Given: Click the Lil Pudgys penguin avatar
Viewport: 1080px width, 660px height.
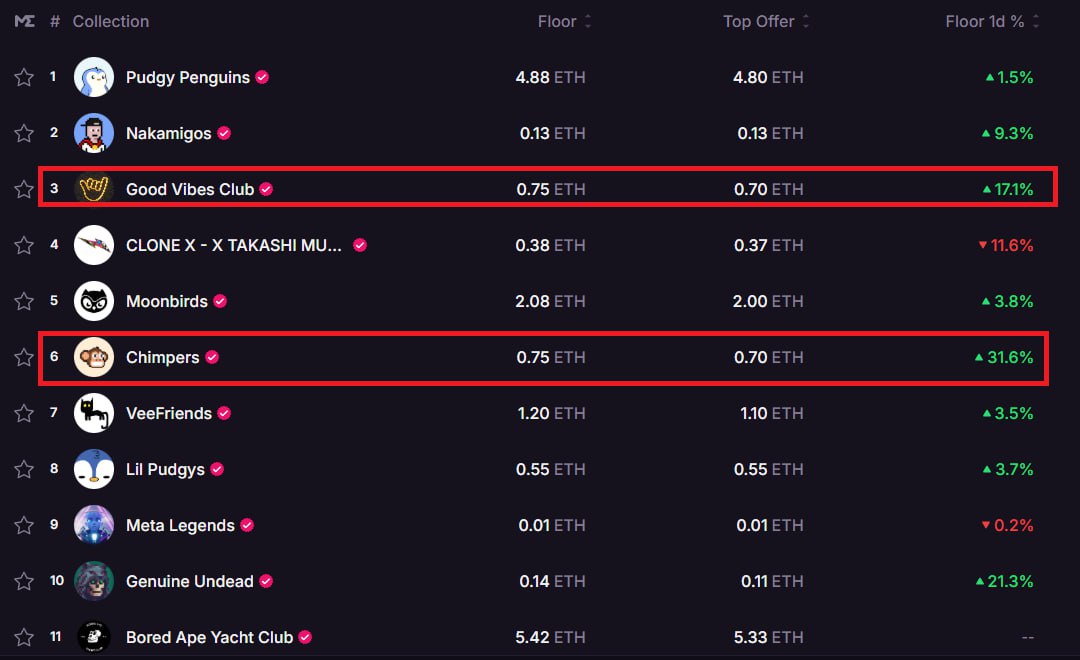Looking at the screenshot, I should tap(94, 469).
